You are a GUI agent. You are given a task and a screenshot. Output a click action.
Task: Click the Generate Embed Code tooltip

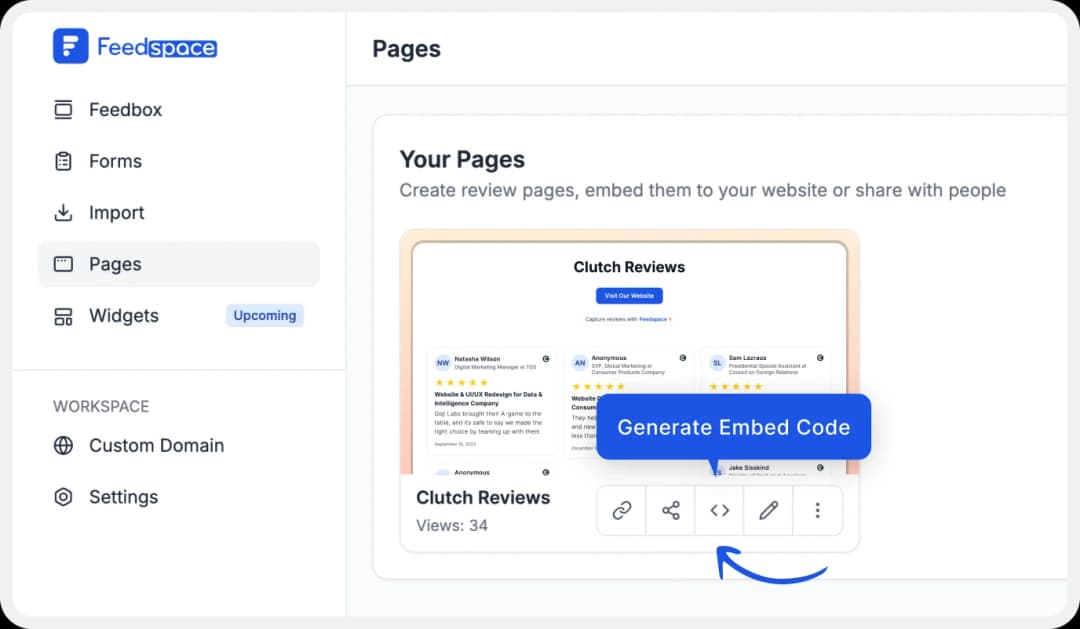pyautogui.click(x=733, y=427)
